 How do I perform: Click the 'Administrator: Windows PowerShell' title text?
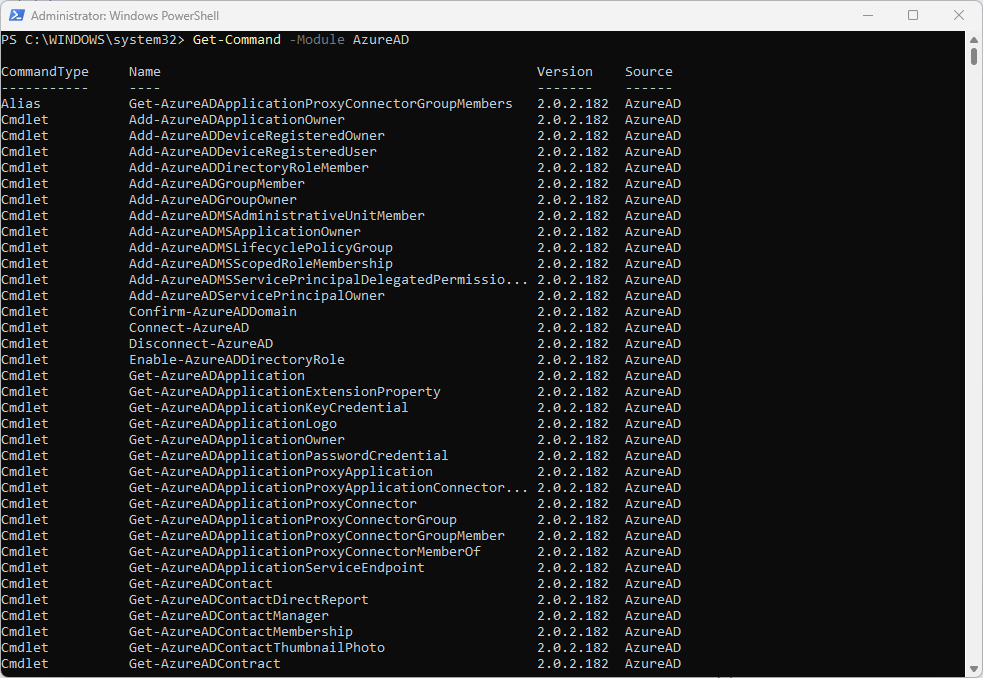pyautogui.click(x=125, y=16)
